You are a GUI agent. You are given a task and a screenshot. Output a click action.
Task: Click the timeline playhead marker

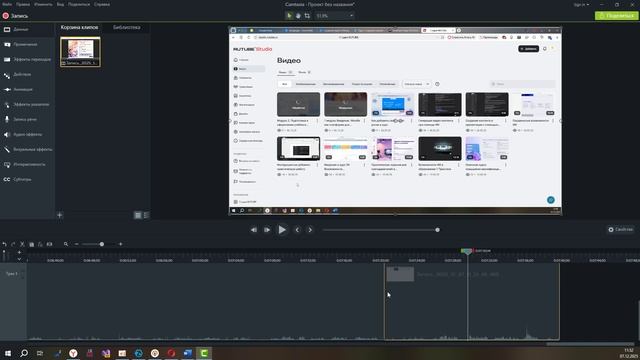467,251
